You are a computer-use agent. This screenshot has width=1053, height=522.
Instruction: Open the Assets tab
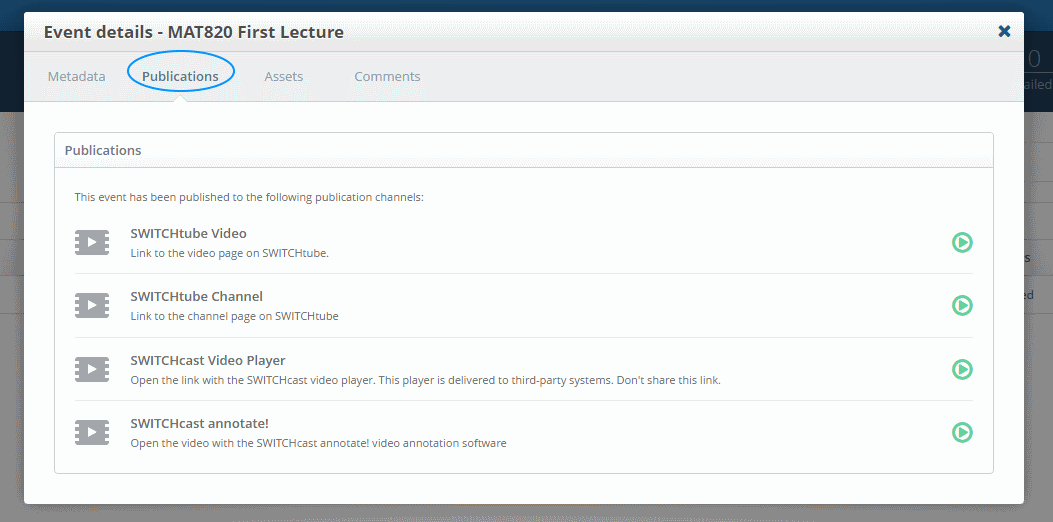(x=283, y=77)
